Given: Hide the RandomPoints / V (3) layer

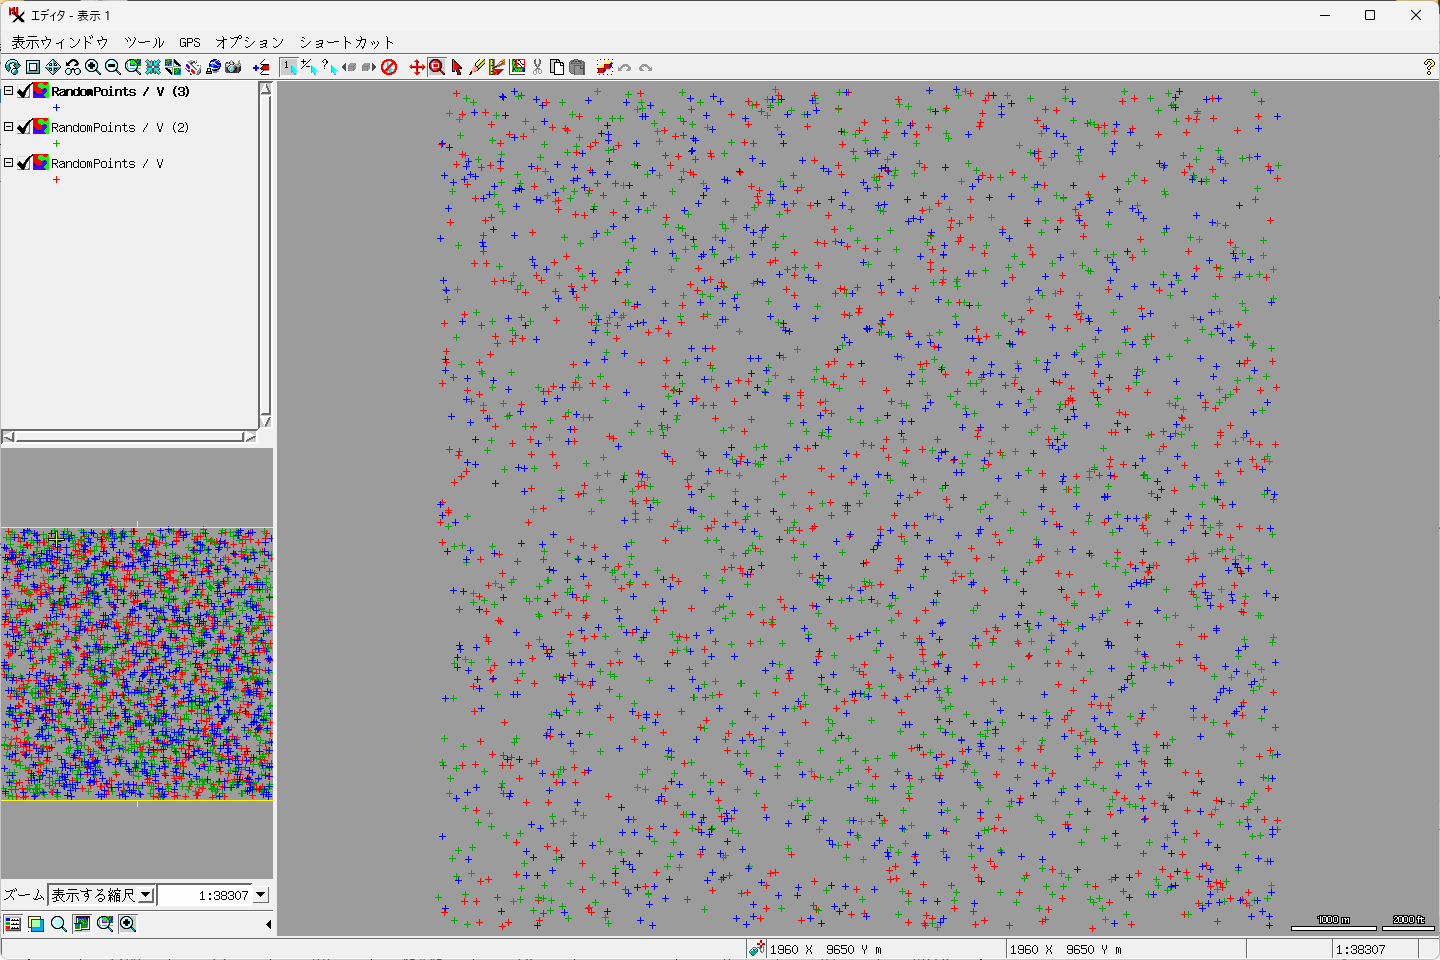Looking at the screenshot, I should coord(24,91).
